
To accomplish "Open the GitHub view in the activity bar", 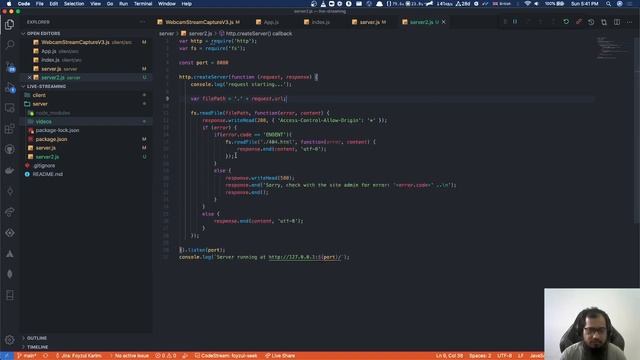I will pyautogui.click(x=10, y=149).
